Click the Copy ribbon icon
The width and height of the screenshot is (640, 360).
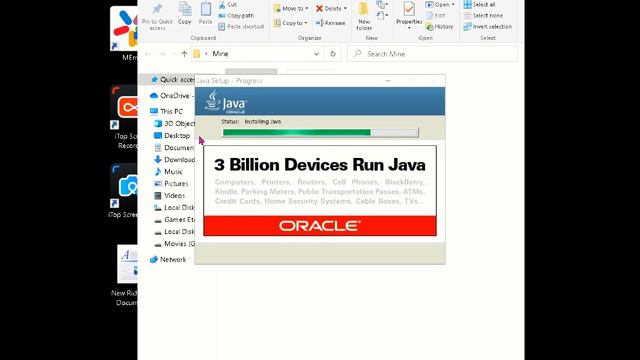click(184, 13)
